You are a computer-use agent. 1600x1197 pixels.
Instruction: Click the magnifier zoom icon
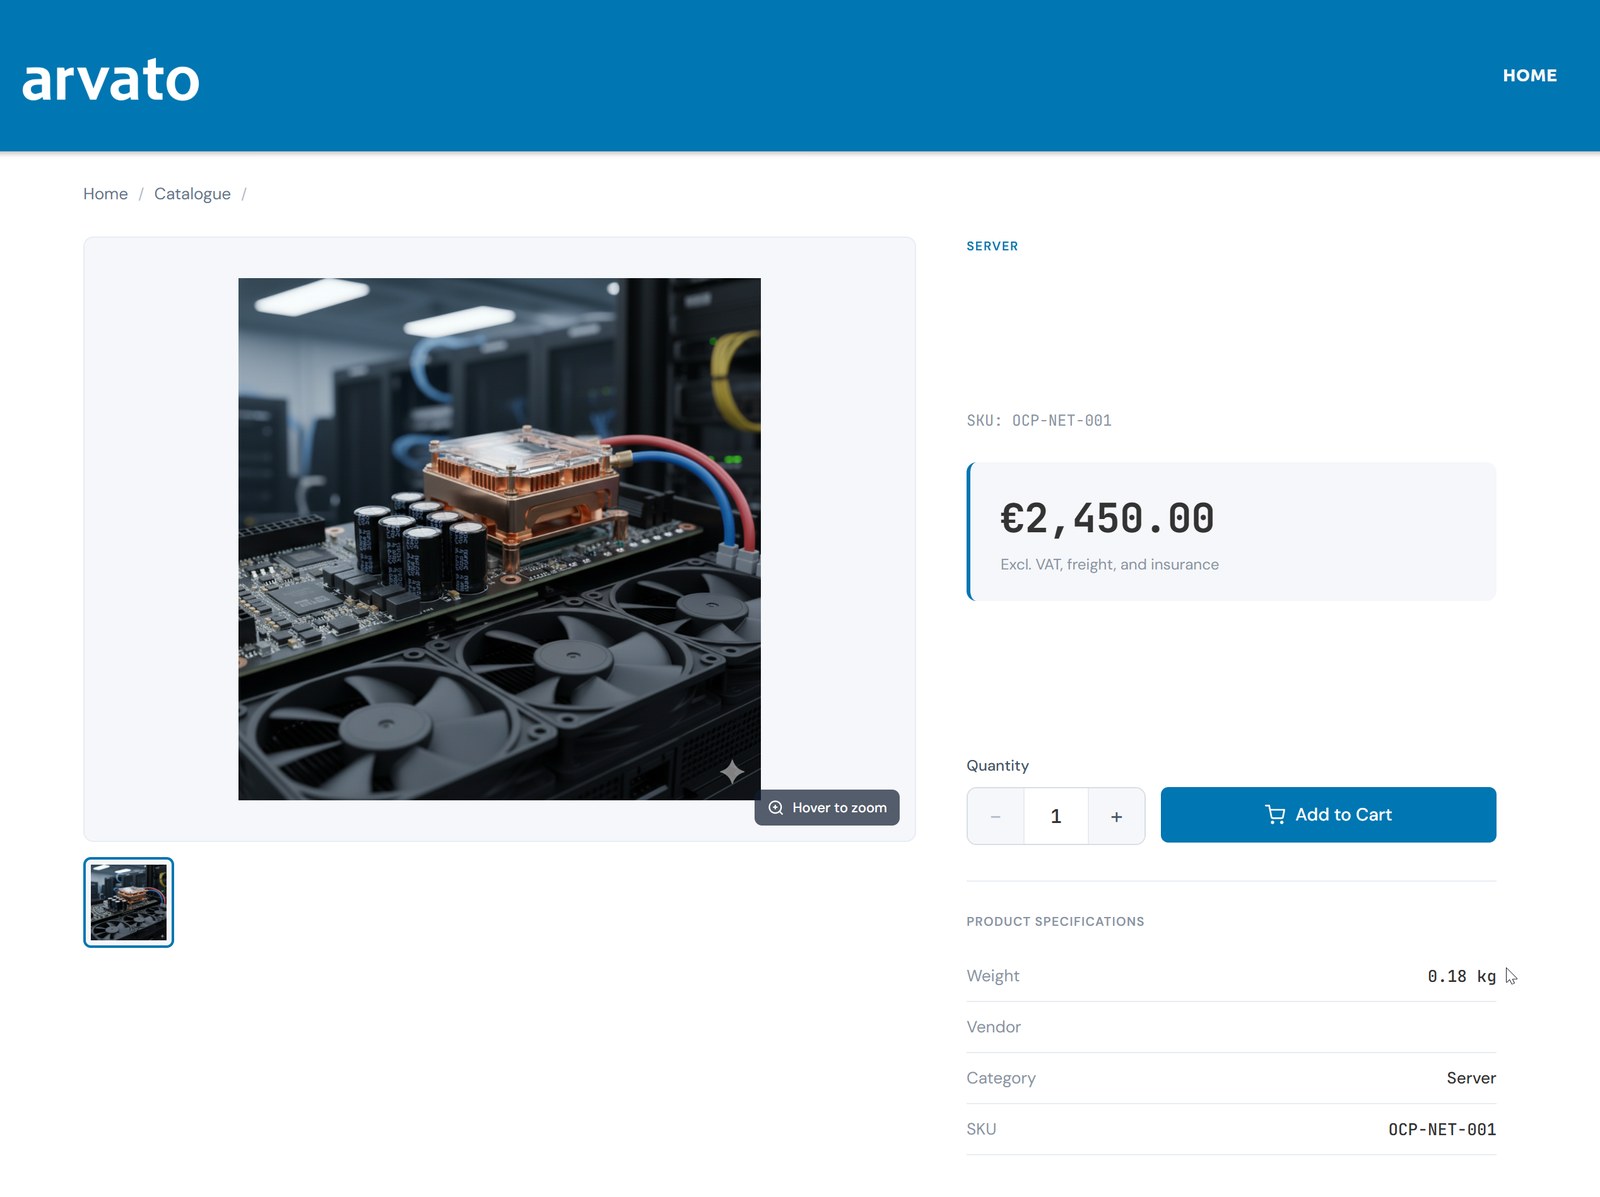click(776, 808)
